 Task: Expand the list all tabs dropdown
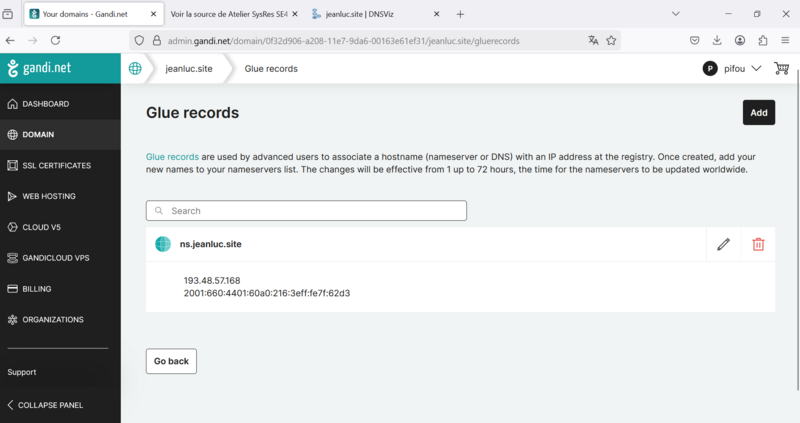coord(676,14)
